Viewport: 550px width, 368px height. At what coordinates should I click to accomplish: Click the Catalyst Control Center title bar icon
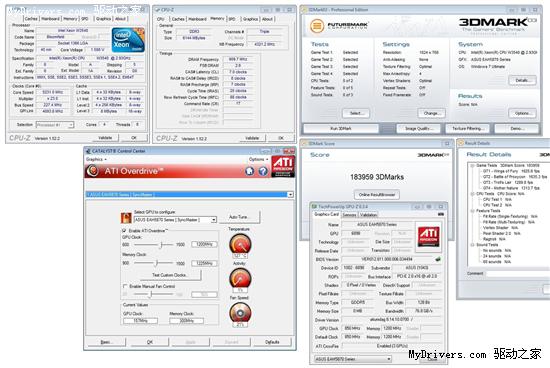coord(88,151)
